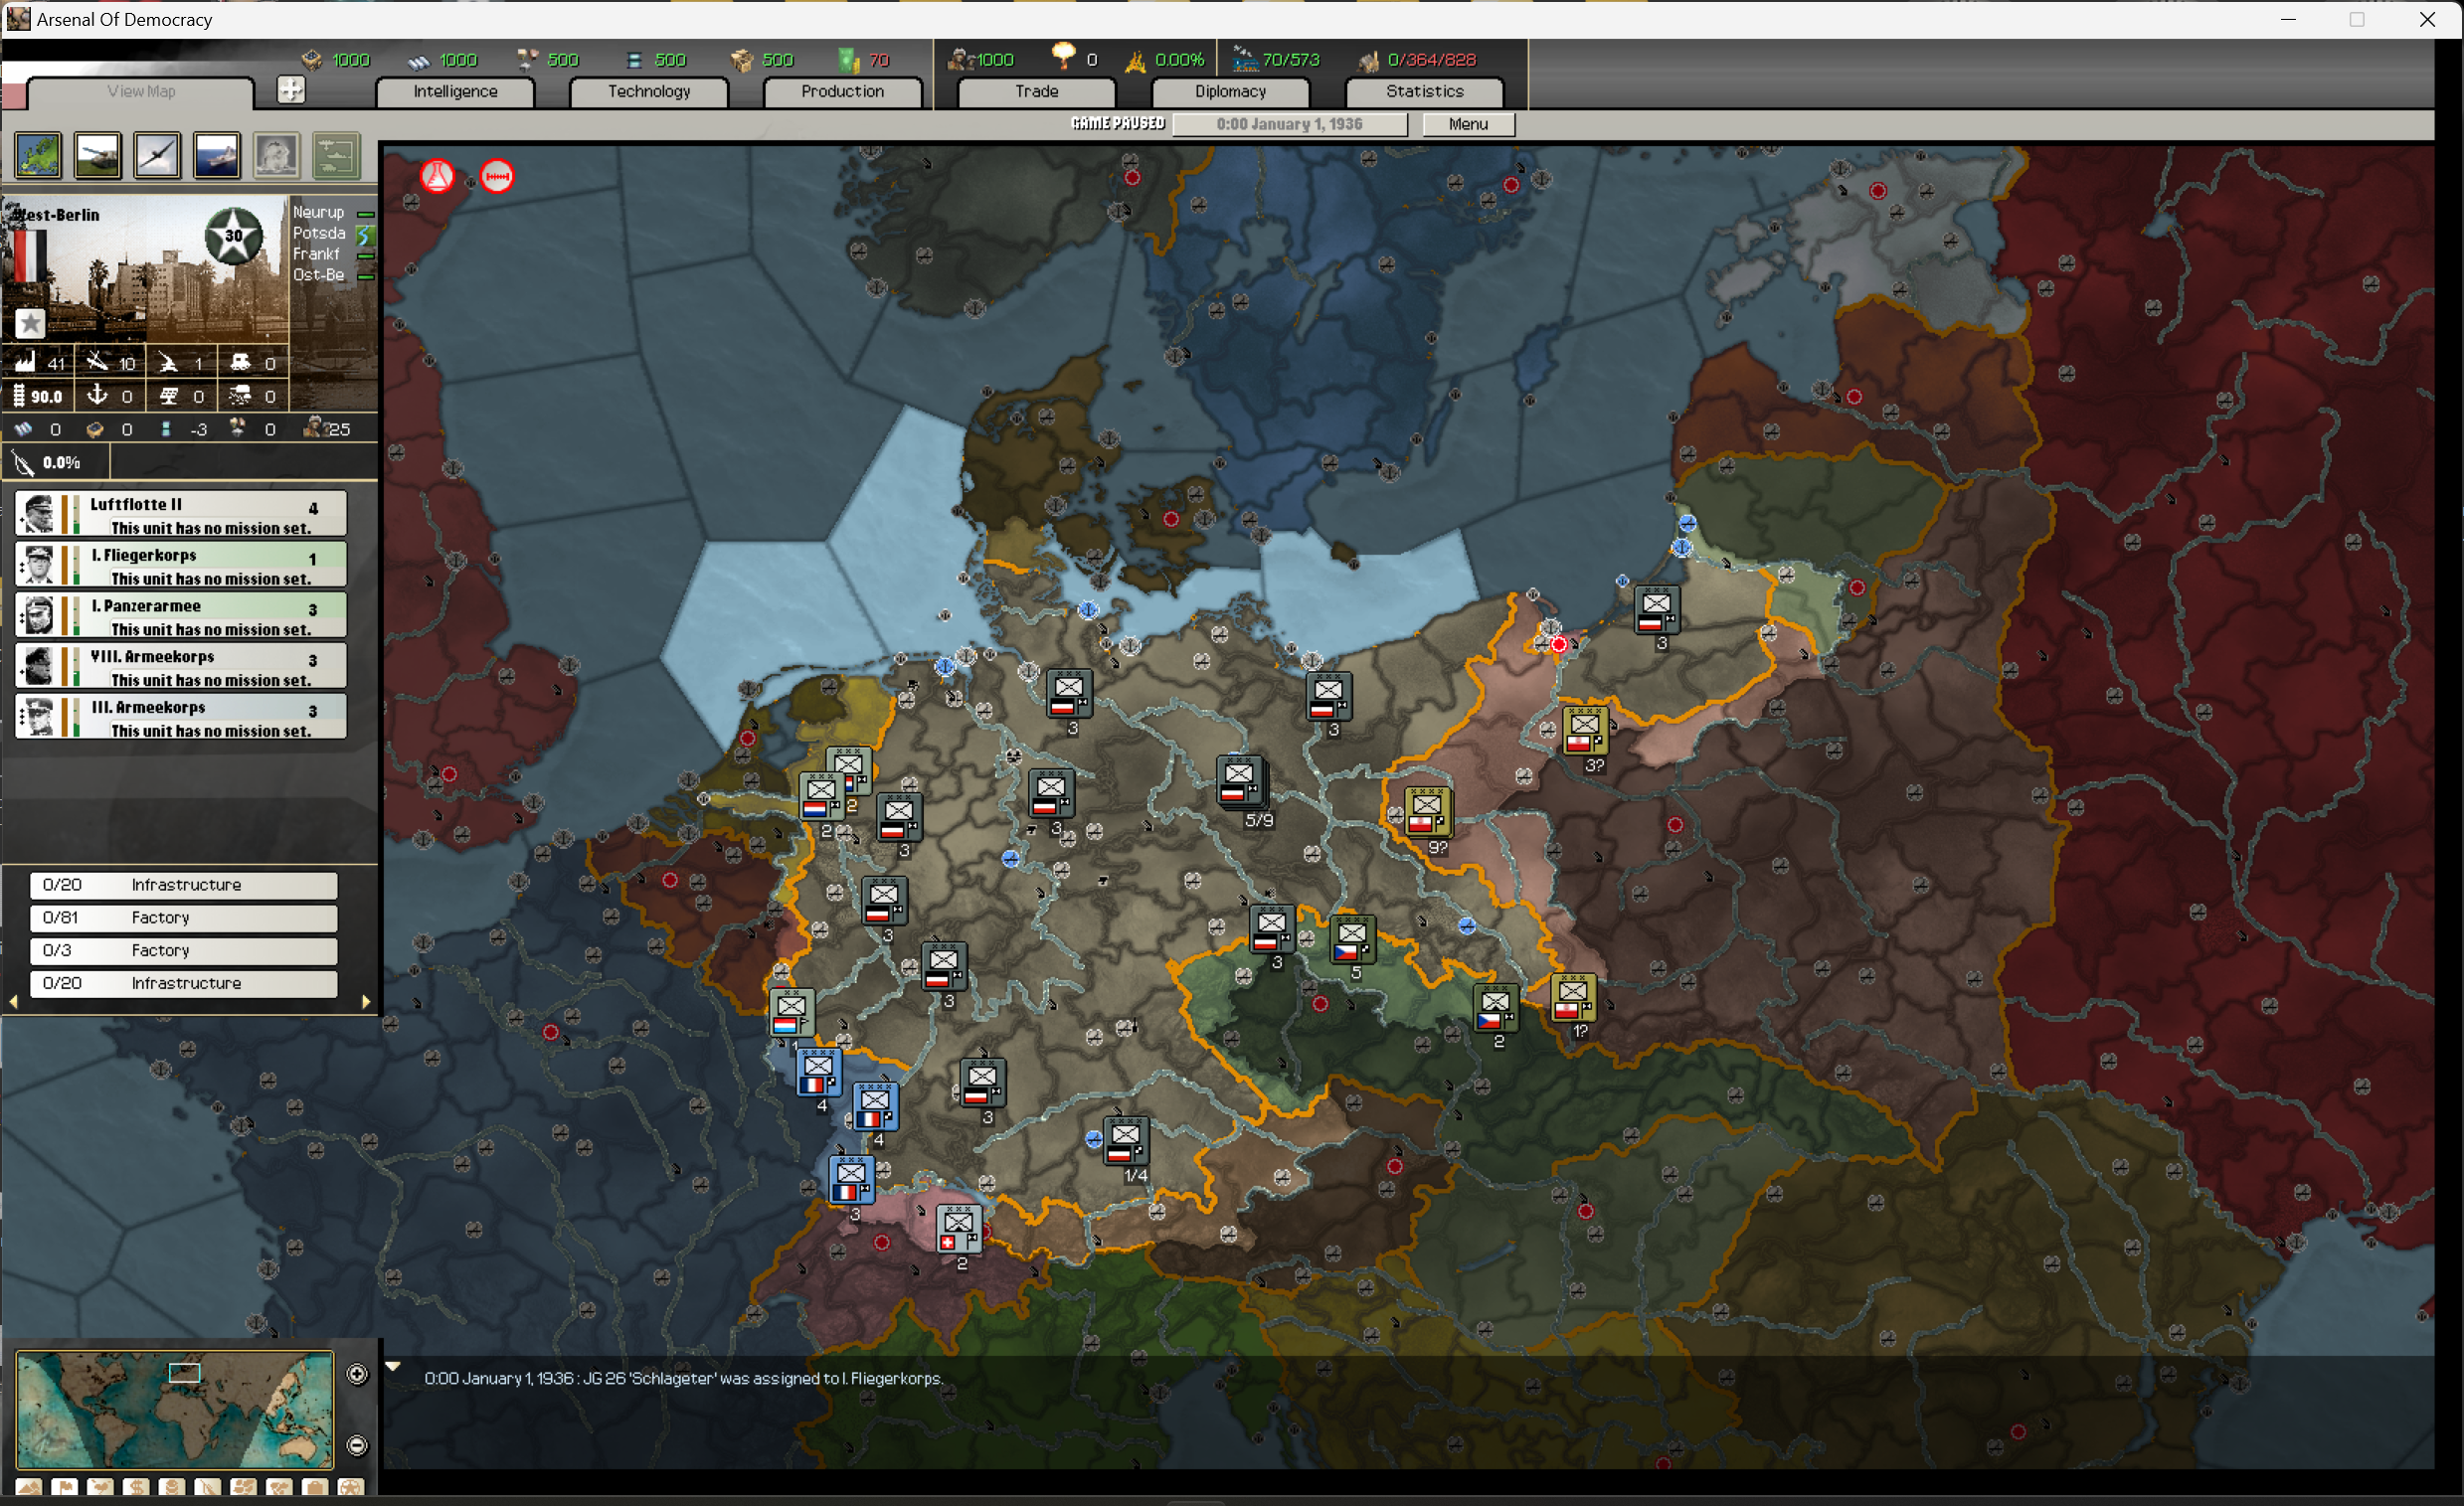Open the game Menu button
The width and height of the screenshot is (2464, 1506).
coord(1468,124)
